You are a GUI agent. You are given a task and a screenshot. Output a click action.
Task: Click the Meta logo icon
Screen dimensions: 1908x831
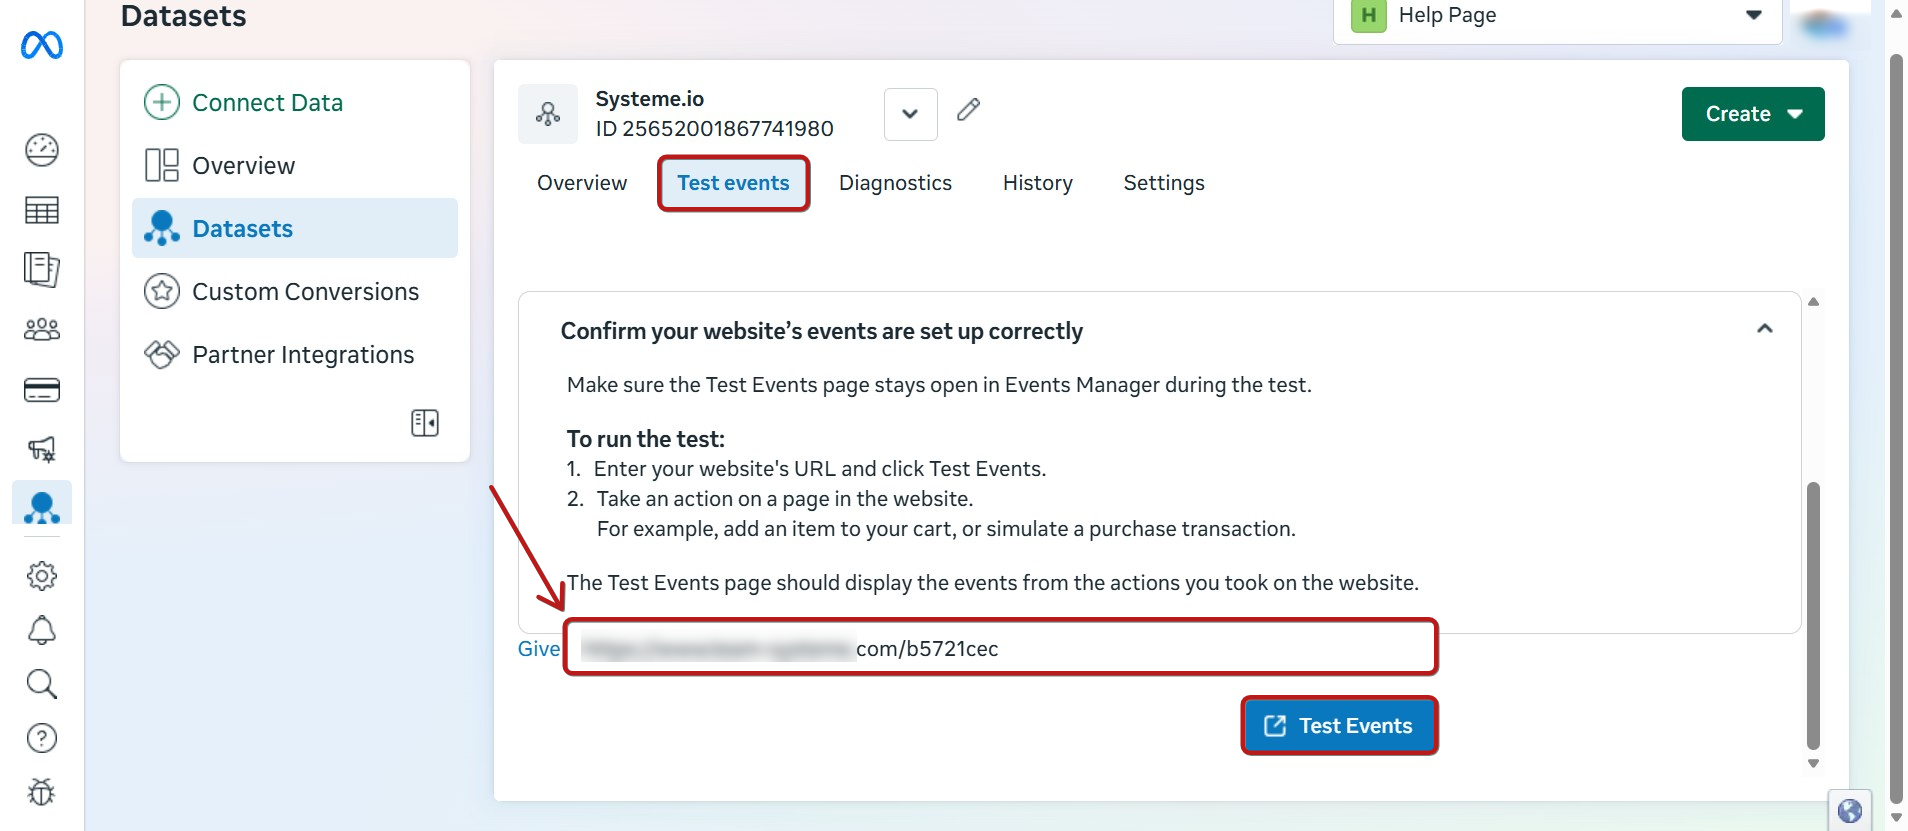(42, 46)
